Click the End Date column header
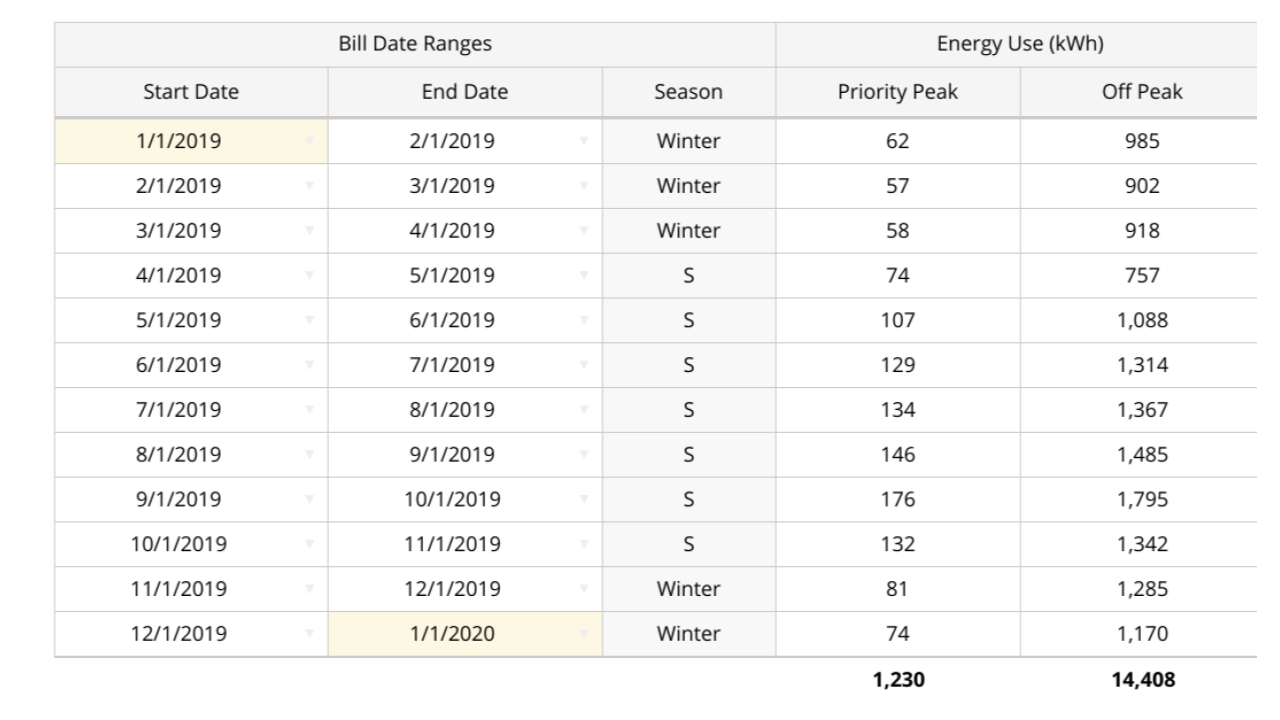The width and height of the screenshot is (1280, 720). pos(465,93)
